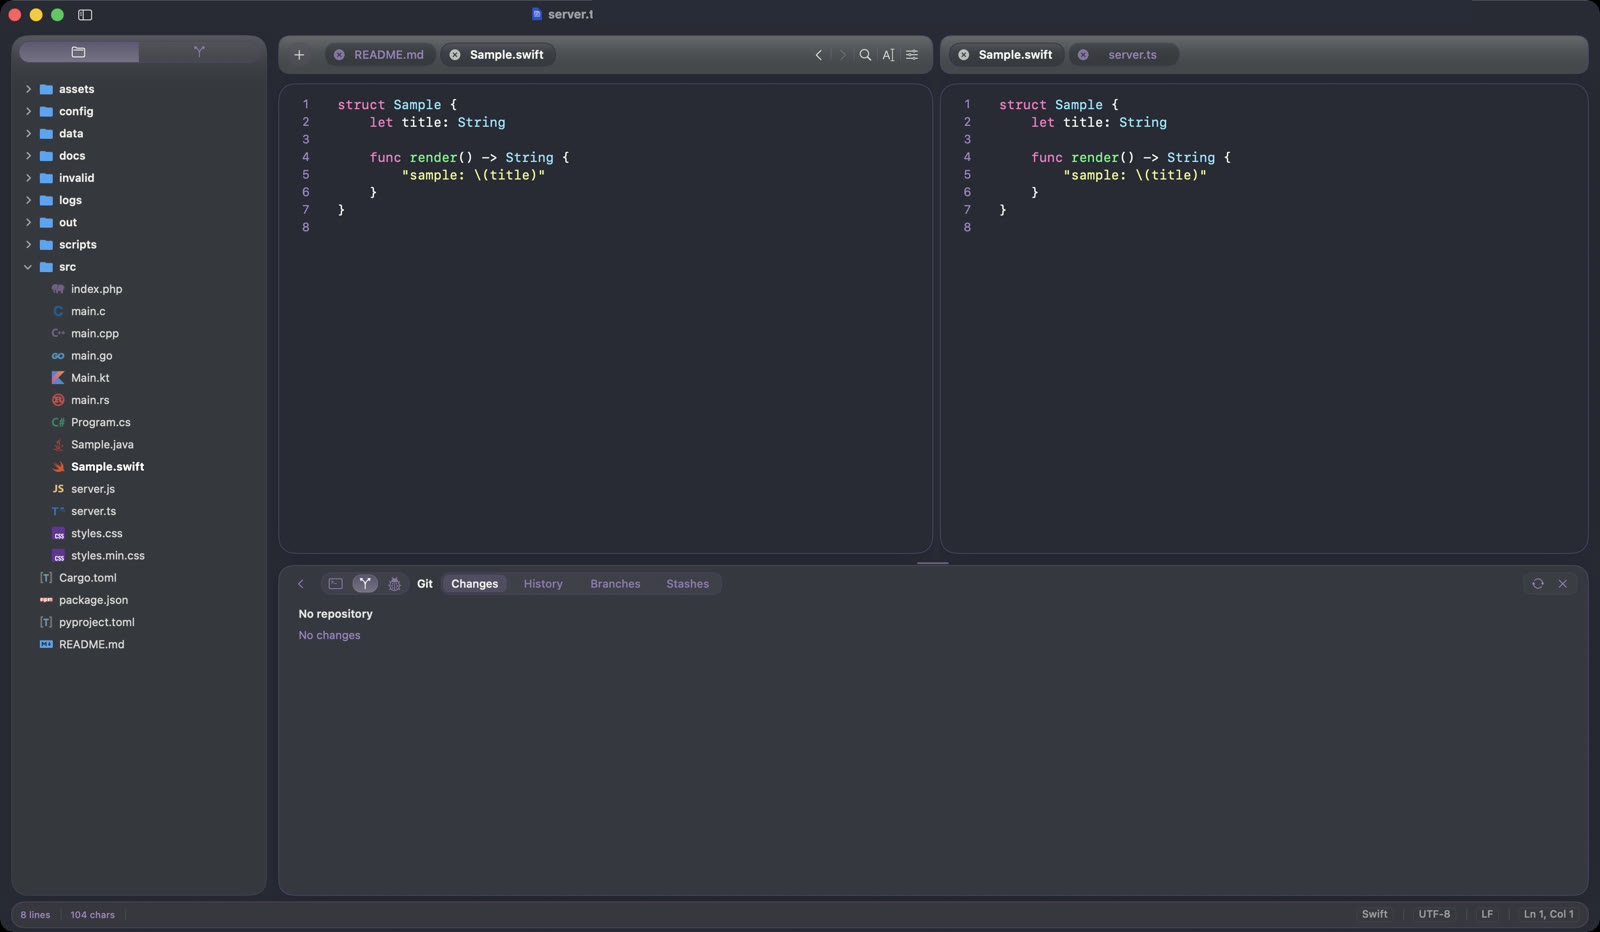Open the font size text options icon
This screenshot has height=932, width=1600.
pyautogui.click(x=888, y=55)
